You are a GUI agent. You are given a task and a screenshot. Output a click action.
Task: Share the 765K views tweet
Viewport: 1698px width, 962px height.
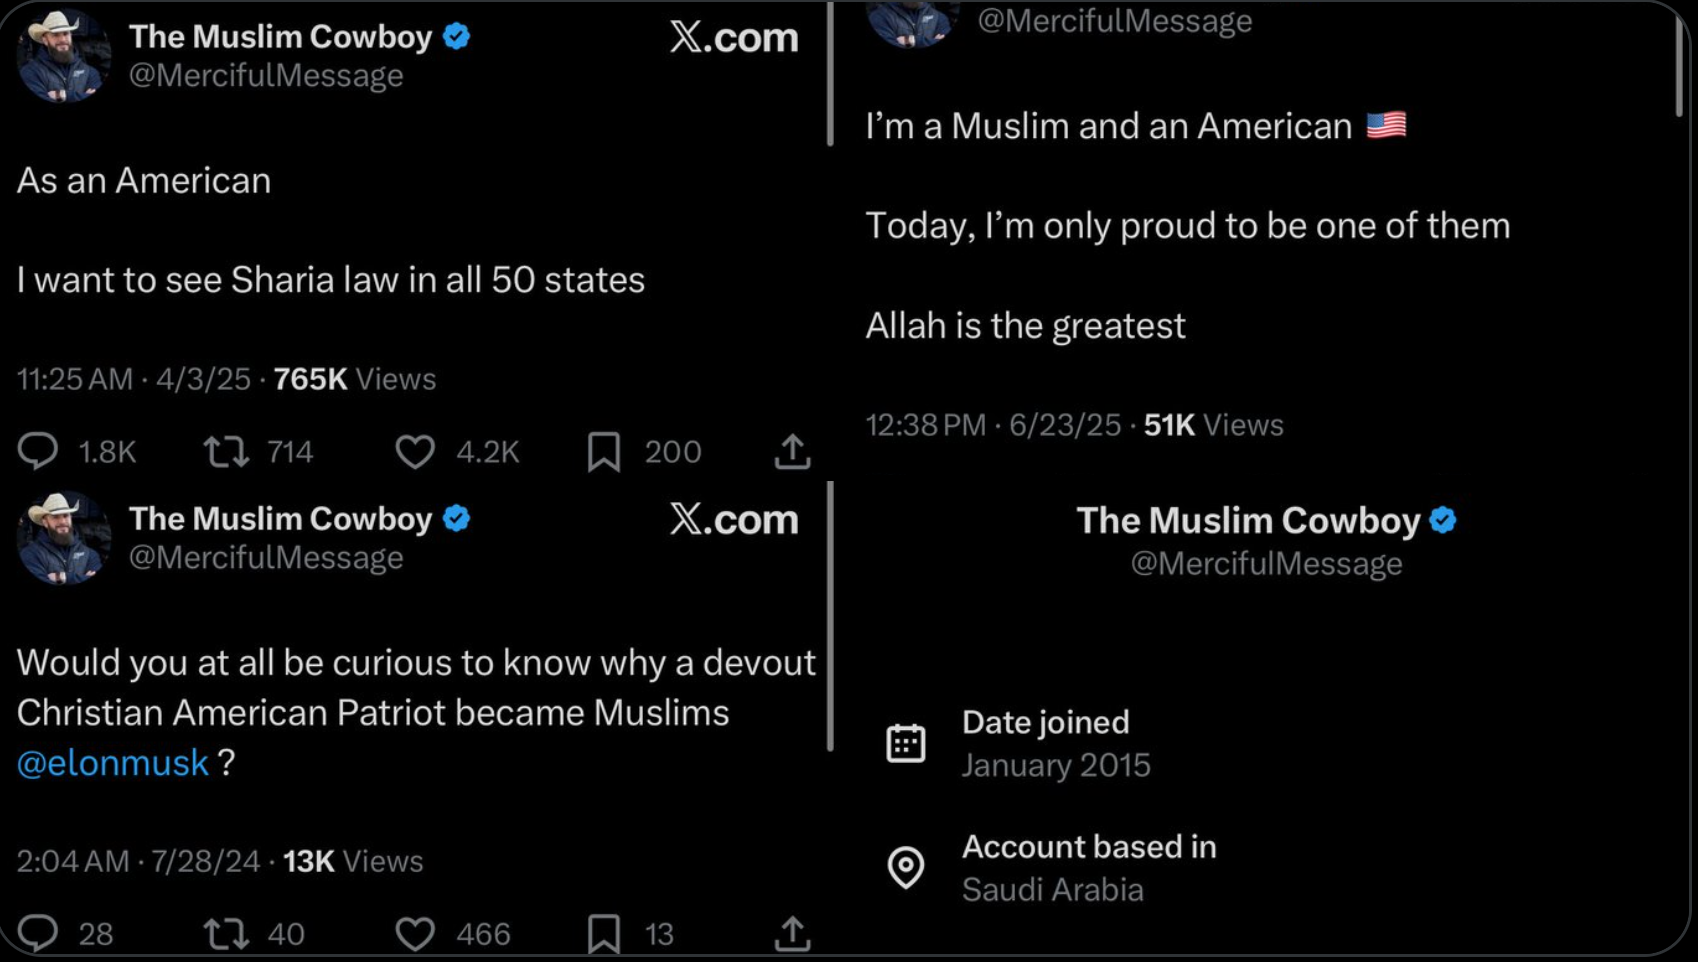[792, 452]
